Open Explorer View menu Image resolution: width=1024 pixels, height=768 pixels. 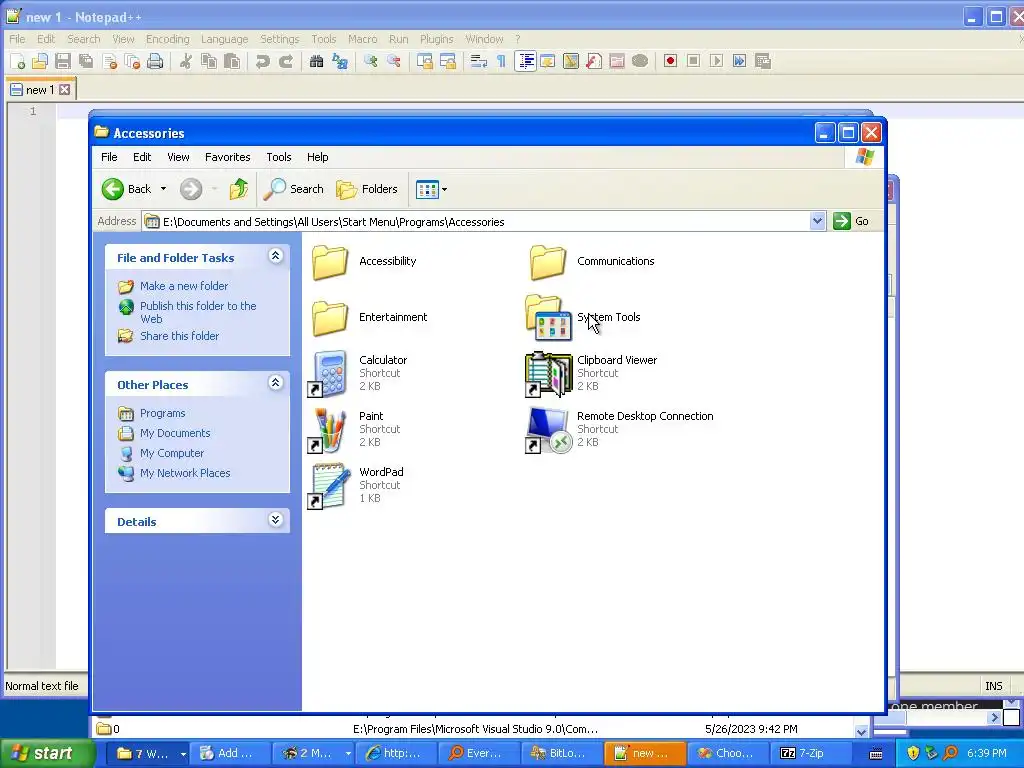178,157
